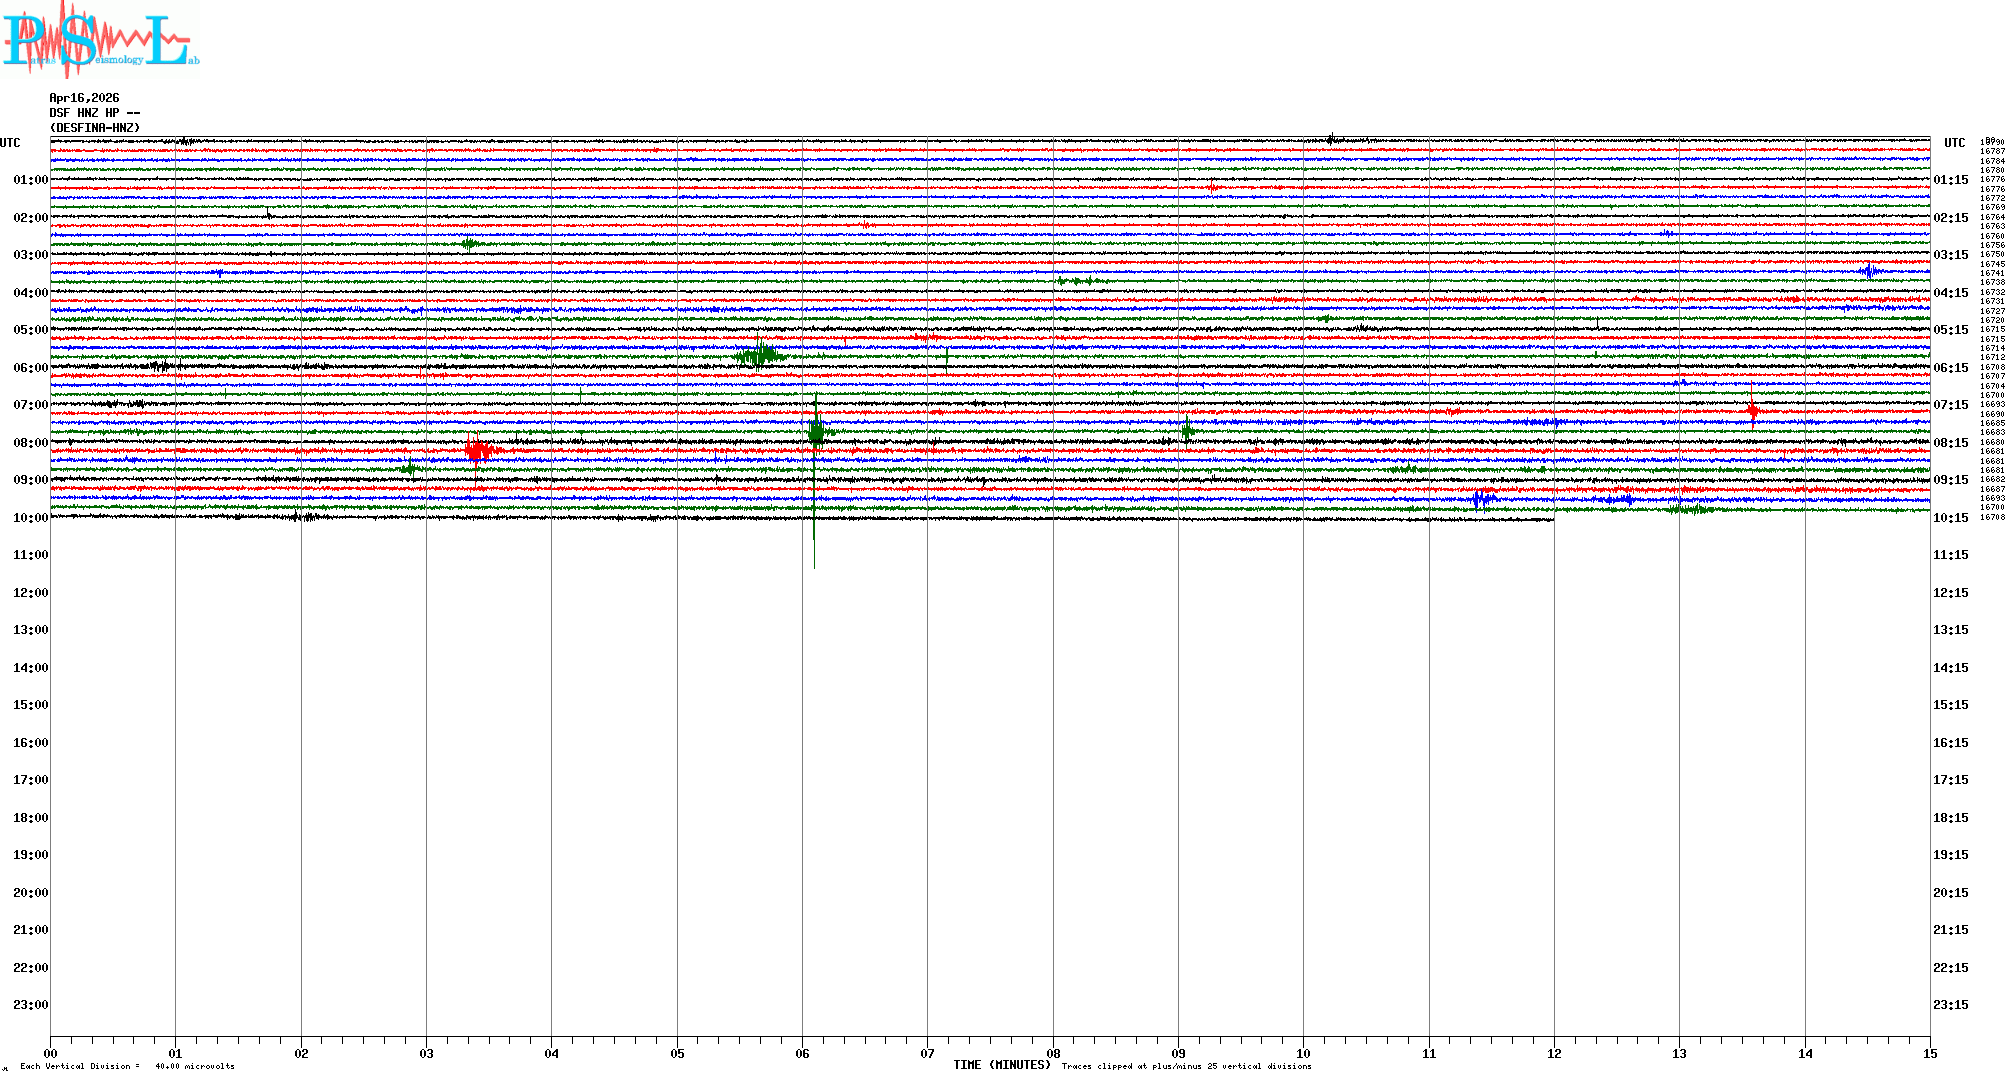Click the Apr16,2026 date label
This screenshot has height=1080, width=2010.
click(x=84, y=98)
